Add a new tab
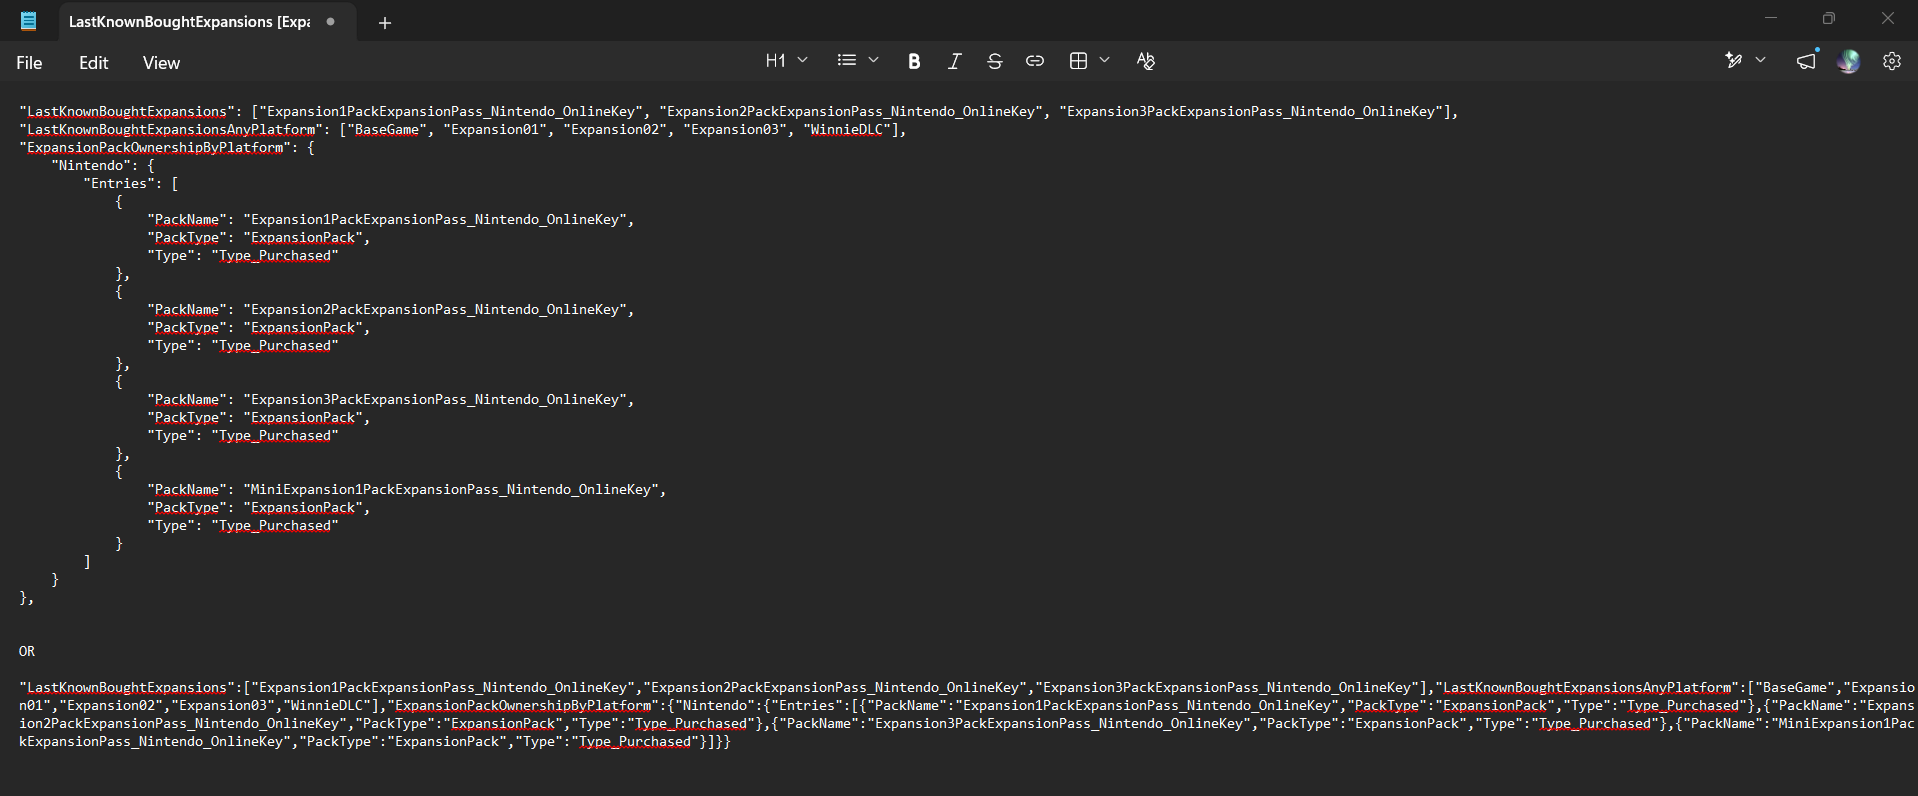Viewport: 1918px width, 796px height. point(384,22)
